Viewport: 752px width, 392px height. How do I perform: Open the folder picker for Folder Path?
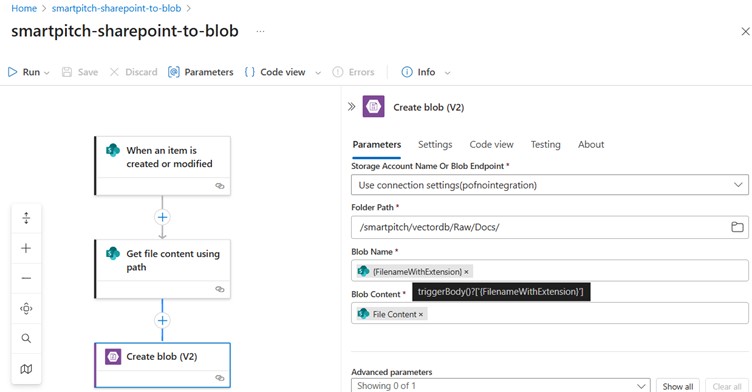737,227
